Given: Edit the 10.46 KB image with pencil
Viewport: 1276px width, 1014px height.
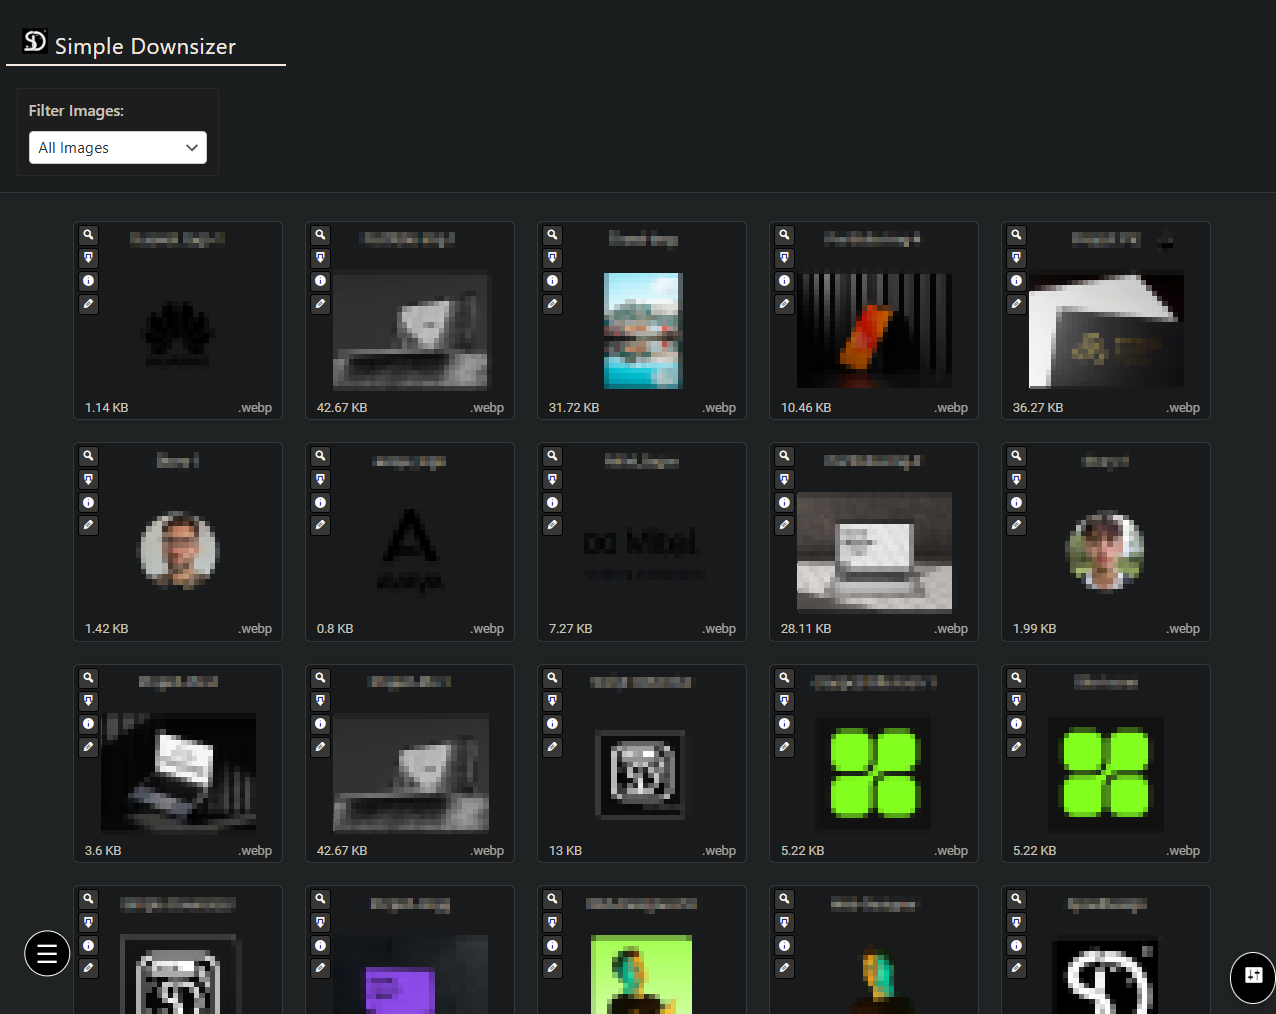Looking at the screenshot, I should [785, 304].
